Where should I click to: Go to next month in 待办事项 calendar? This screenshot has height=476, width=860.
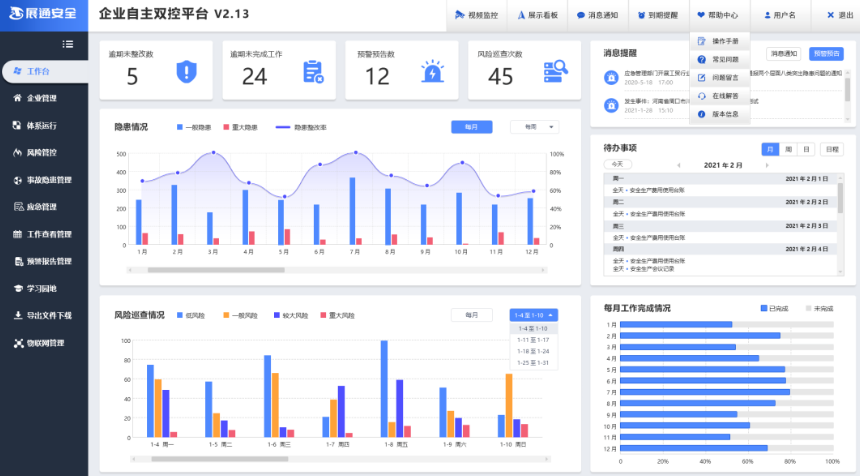coord(767,165)
